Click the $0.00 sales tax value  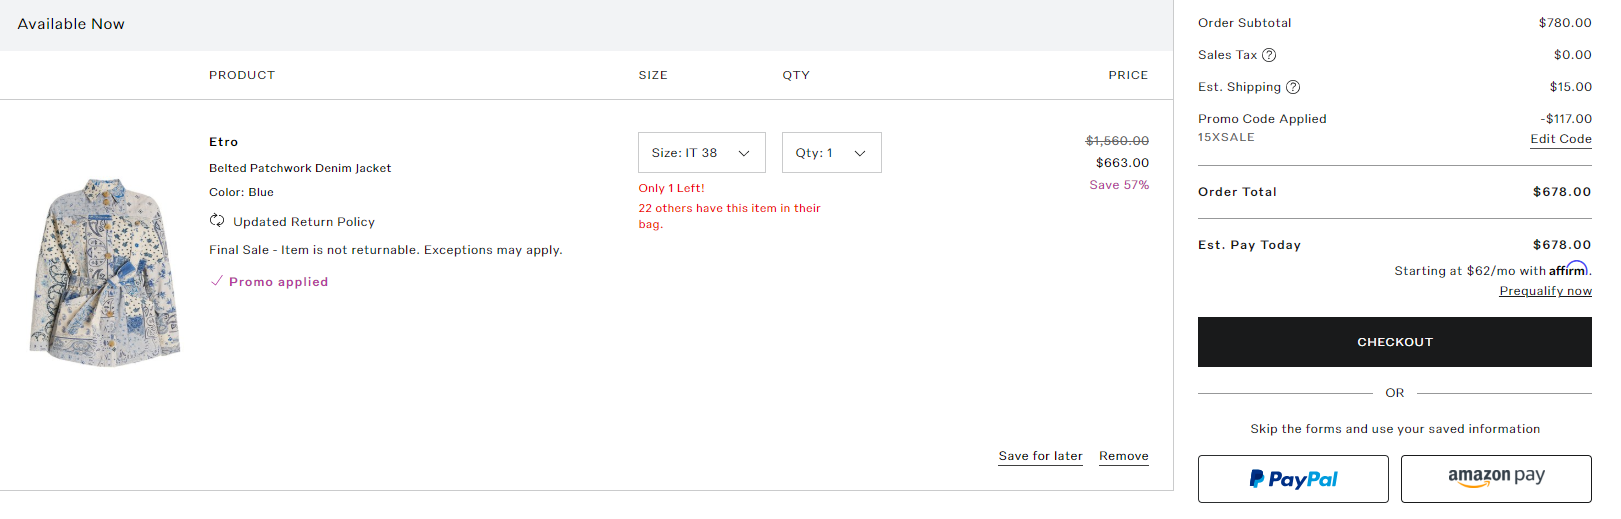coord(1573,55)
